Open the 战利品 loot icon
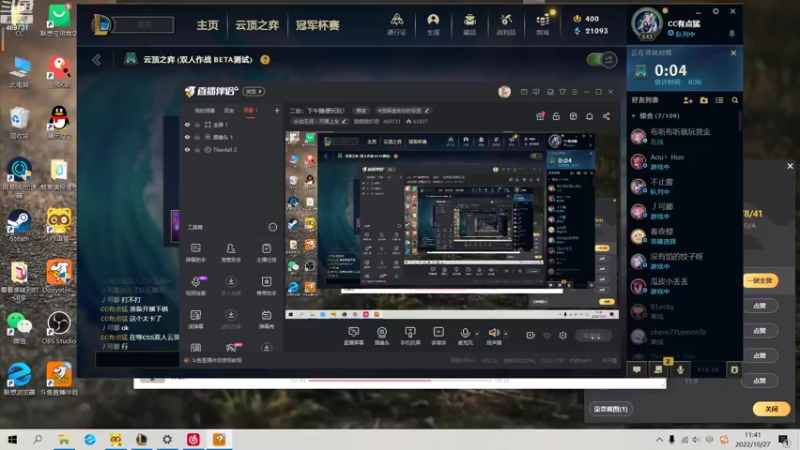 506,24
